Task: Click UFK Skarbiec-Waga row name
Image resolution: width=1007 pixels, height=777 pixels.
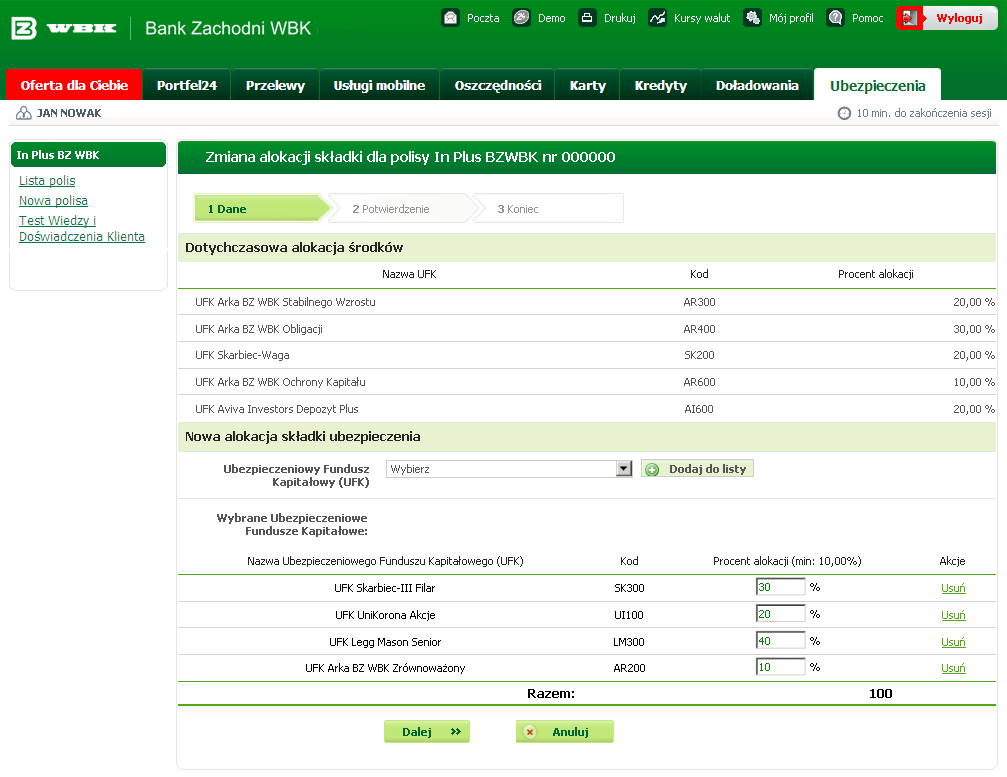Action: (242, 355)
